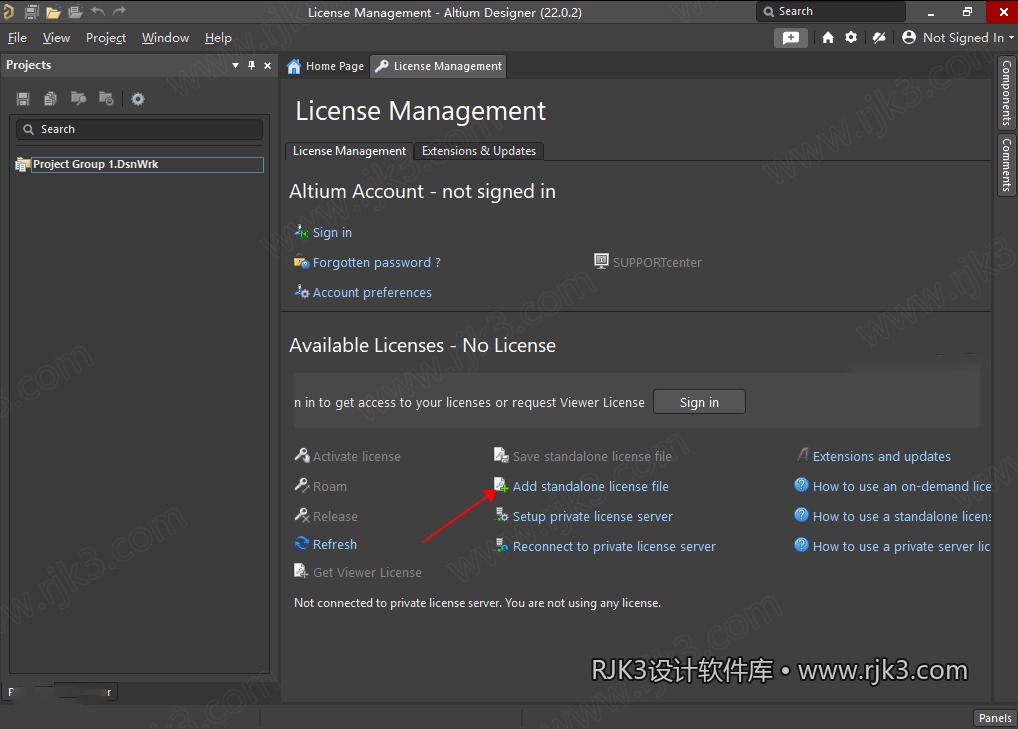Image resolution: width=1018 pixels, height=729 pixels.
Task: Open preferences with the top-right gear icon
Action: tap(851, 38)
